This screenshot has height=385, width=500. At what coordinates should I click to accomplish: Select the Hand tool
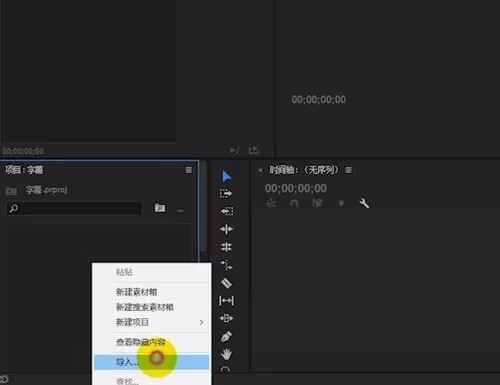pos(226,354)
